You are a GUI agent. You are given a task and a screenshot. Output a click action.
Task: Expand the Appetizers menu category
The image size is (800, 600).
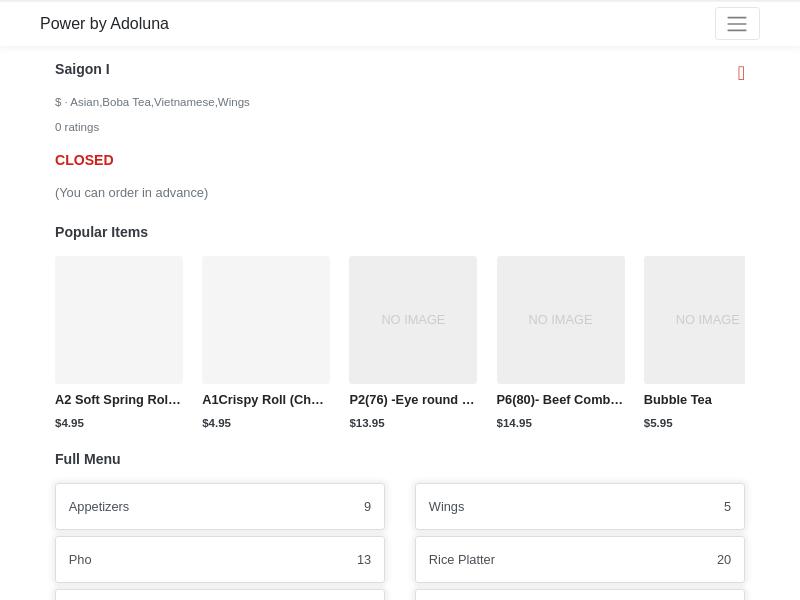click(x=220, y=507)
